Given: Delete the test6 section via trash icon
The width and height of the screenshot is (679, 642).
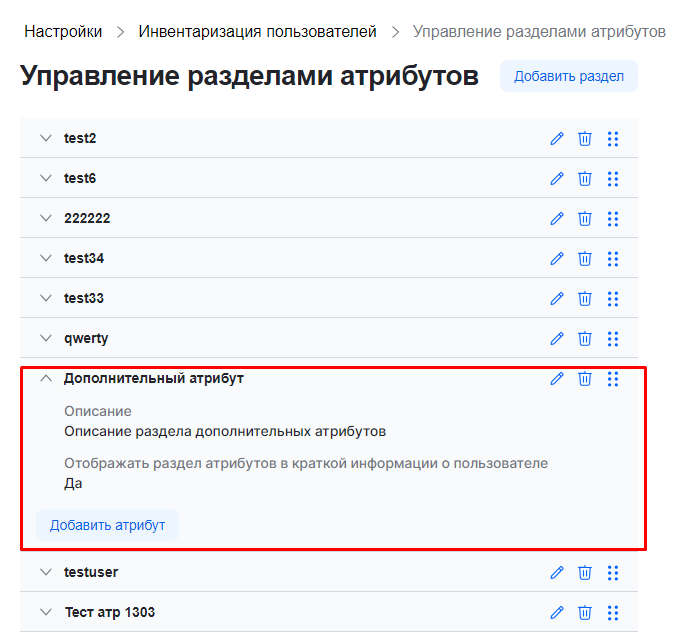Looking at the screenshot, I should tap(585, 179).
